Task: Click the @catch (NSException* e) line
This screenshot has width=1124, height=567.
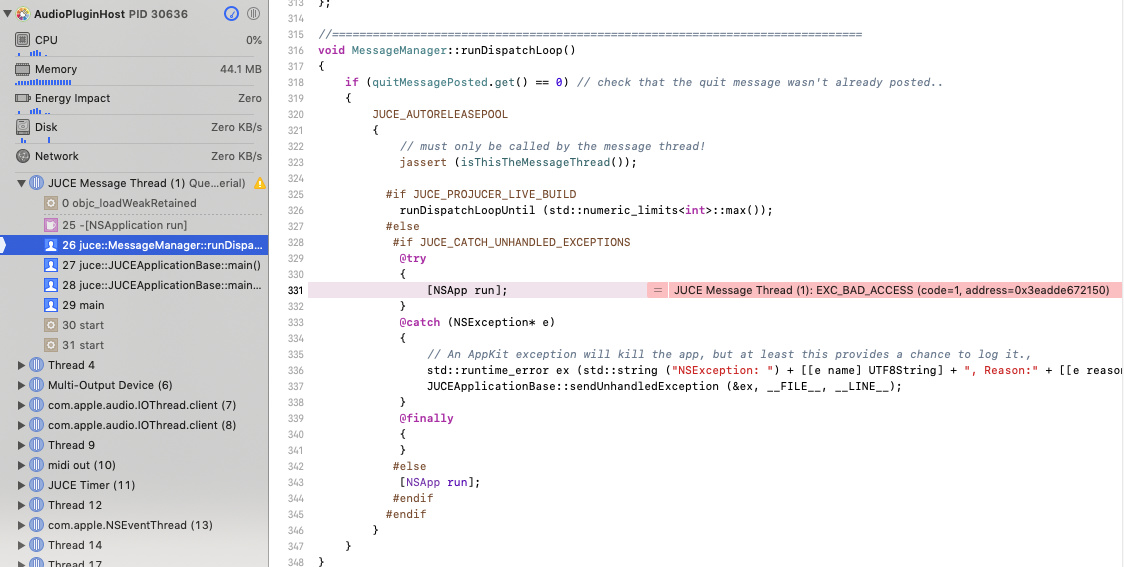Action: (477, 323)
